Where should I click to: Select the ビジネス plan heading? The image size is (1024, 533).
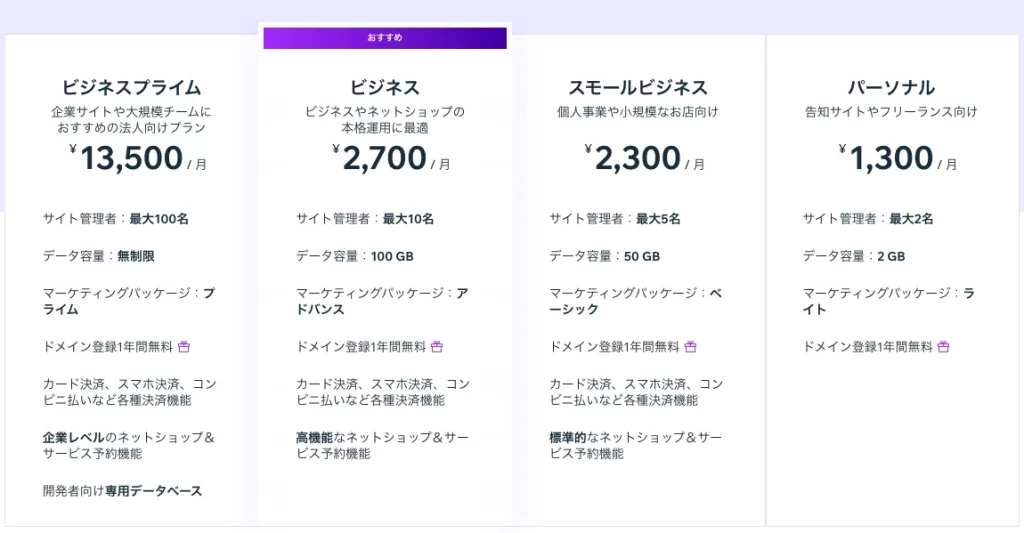[x=385, y=87]
